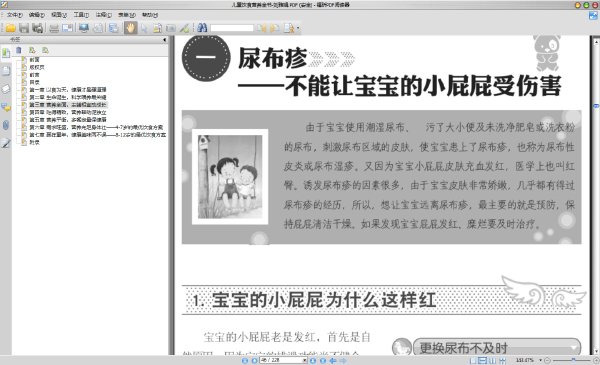Open the layers sidebar panel
The height and width of the screenshot is (365, 600).
pyautogui.click(x=6, y=89)
